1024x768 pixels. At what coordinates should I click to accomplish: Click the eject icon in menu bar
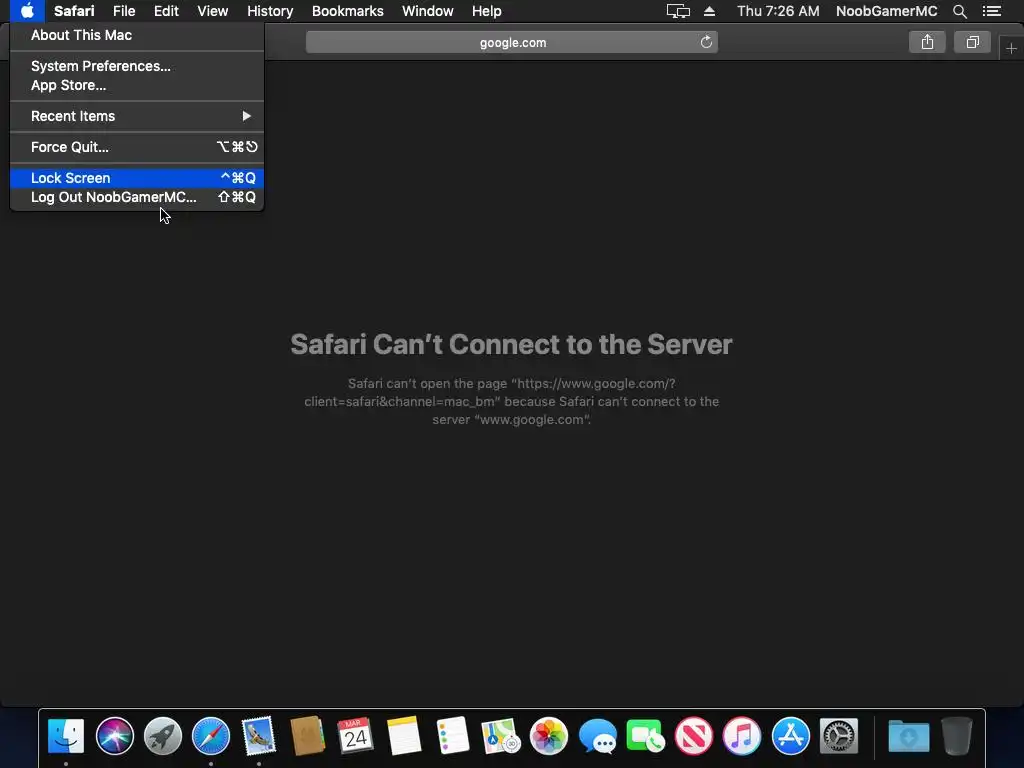(x=709, y=11)
